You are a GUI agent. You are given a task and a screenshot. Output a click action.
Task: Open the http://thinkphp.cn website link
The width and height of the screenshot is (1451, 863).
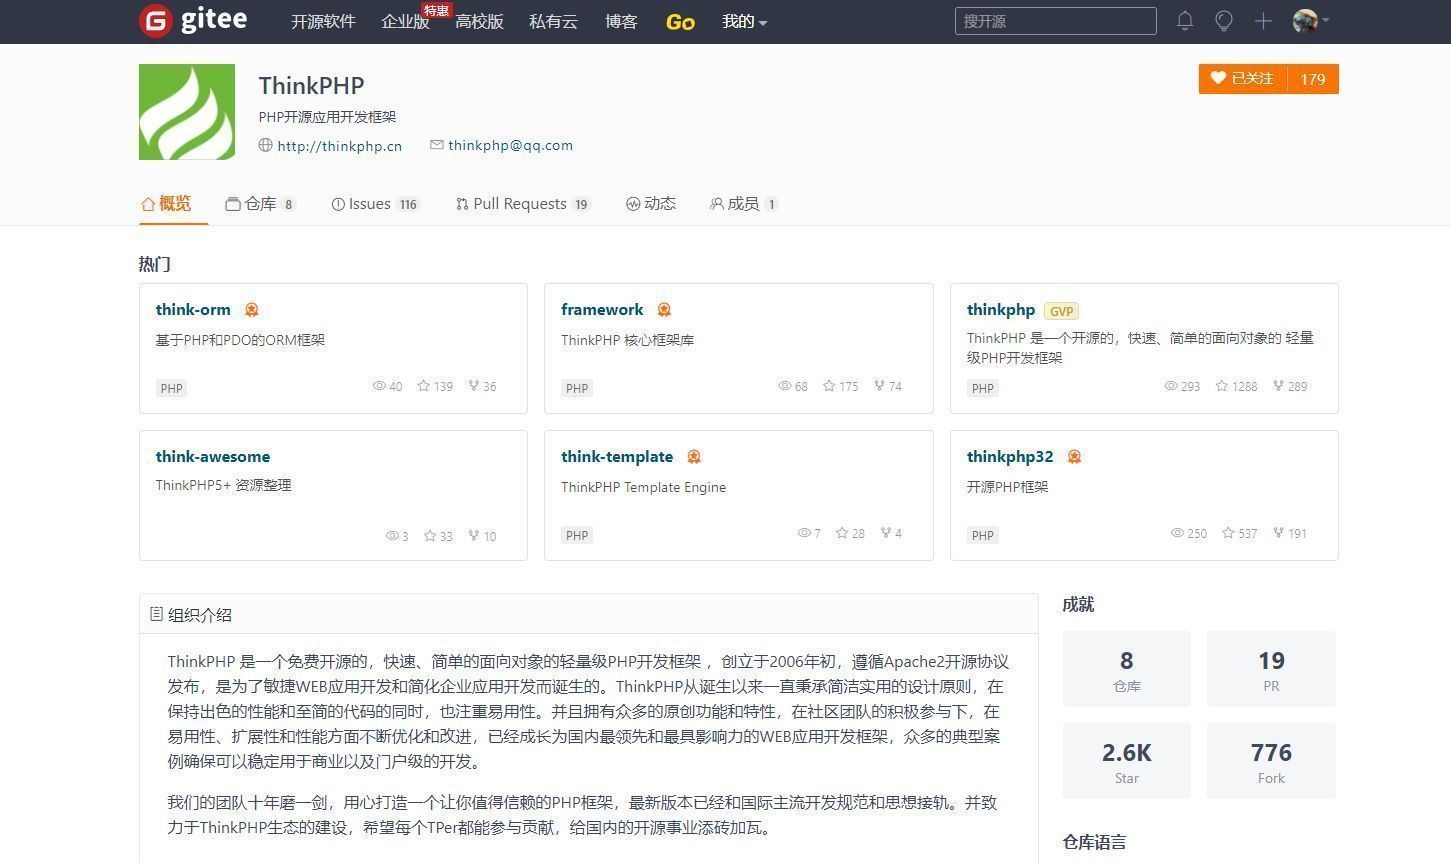[x=339, y=146]
